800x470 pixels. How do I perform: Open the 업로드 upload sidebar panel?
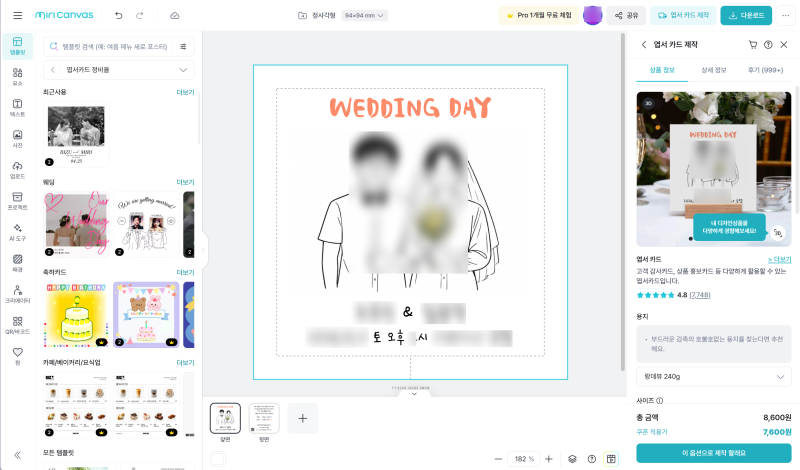tap(17, 170)
